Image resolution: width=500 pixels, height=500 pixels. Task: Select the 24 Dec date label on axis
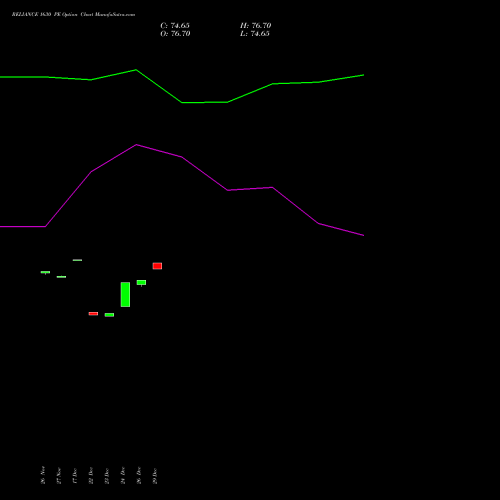(x=123, y=476)
